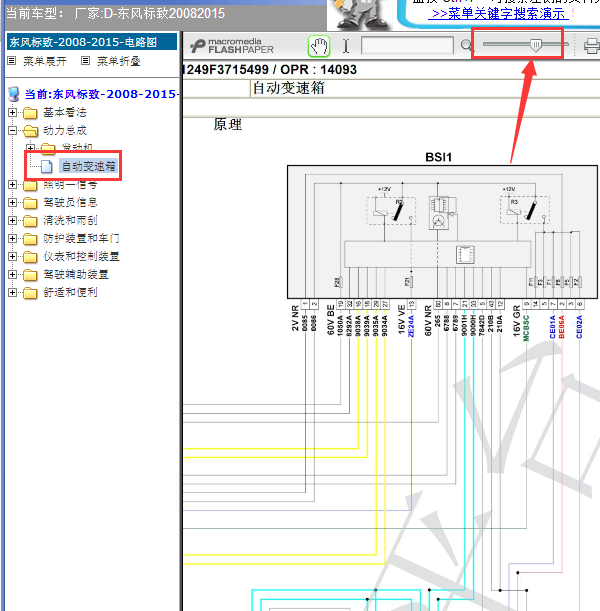The width and height of the screenshot is (600, 611).
Task: Click the FlashPaper logo
Action: coord(232,46)
